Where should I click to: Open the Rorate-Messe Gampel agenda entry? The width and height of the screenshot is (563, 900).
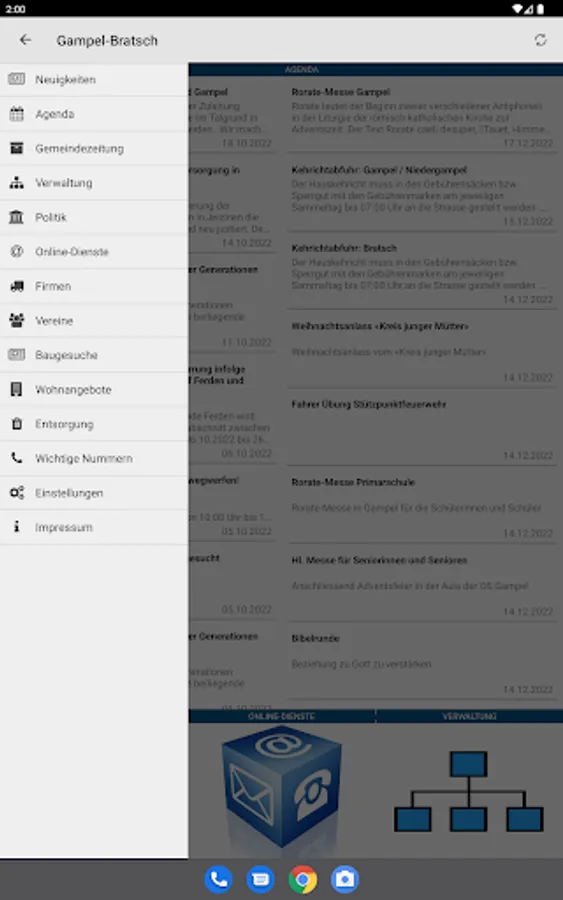[422, 117]
